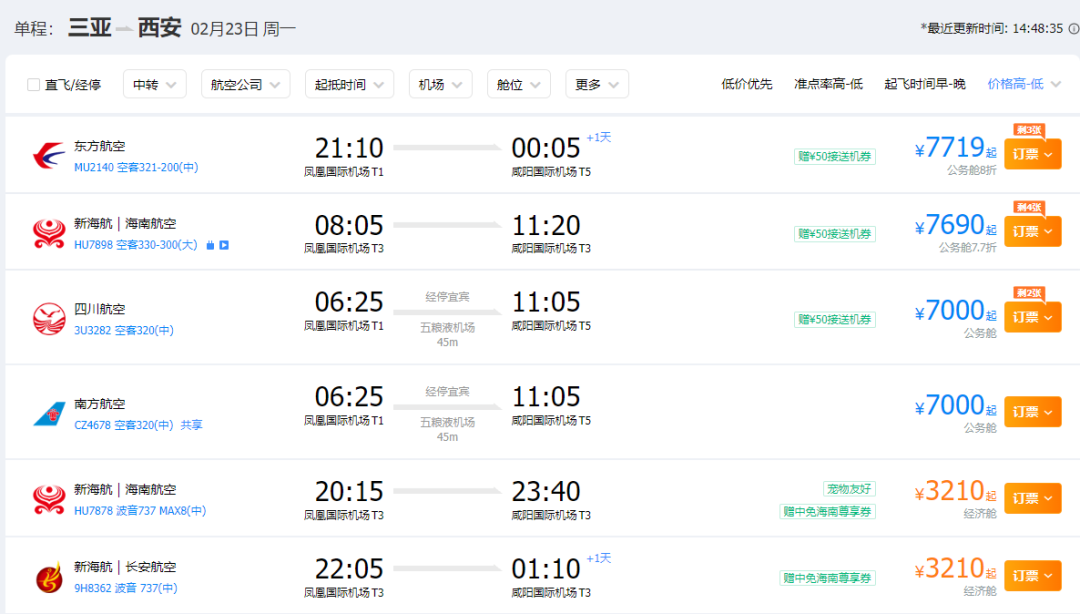The width and height of the screenshot is (1080, 614).
Task: Enable the 直飞/经停 checkbox
Action: click(x=34, y=85)
